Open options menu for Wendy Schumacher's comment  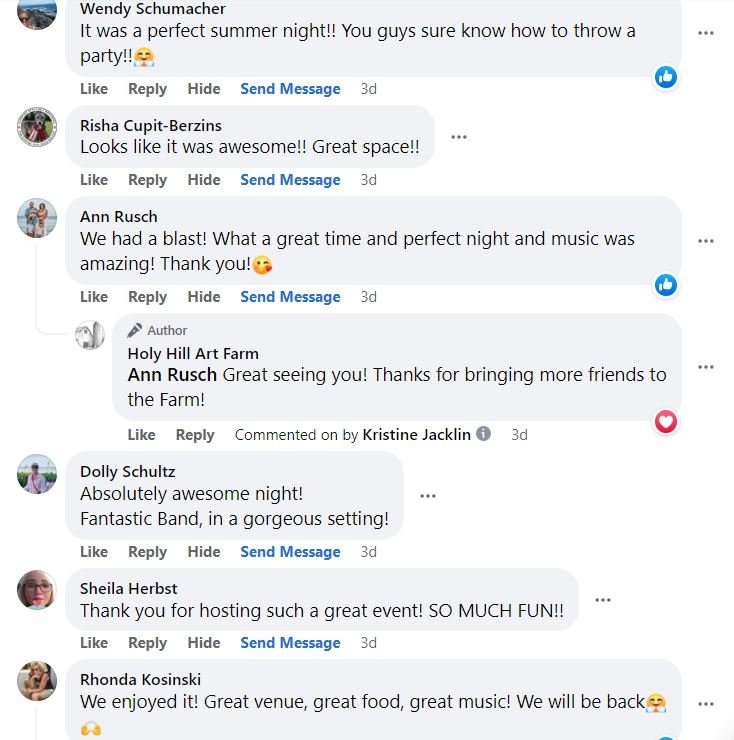click(706, 33)
